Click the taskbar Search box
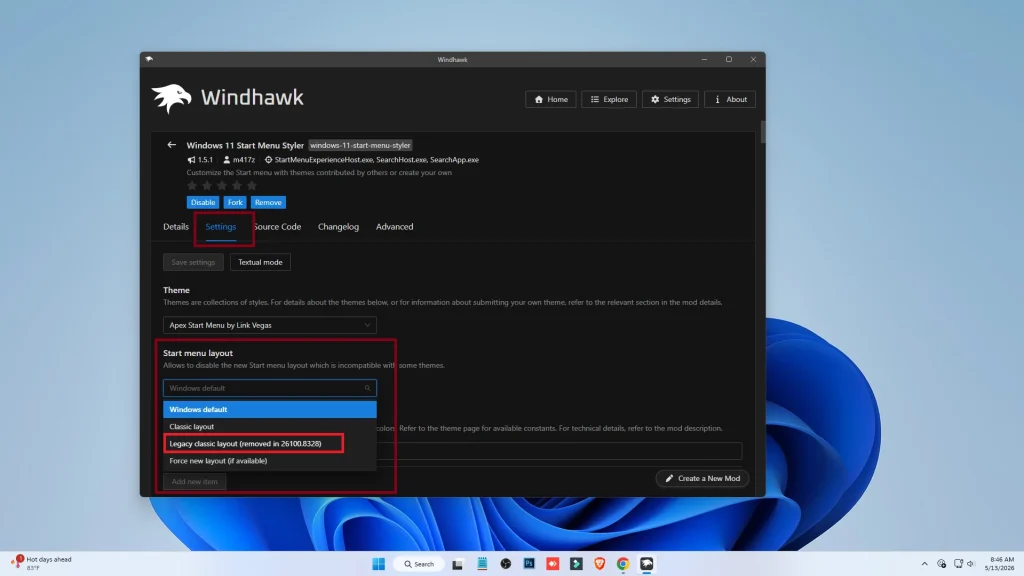This screenshot has height=576, width=1024. [419, 564]
